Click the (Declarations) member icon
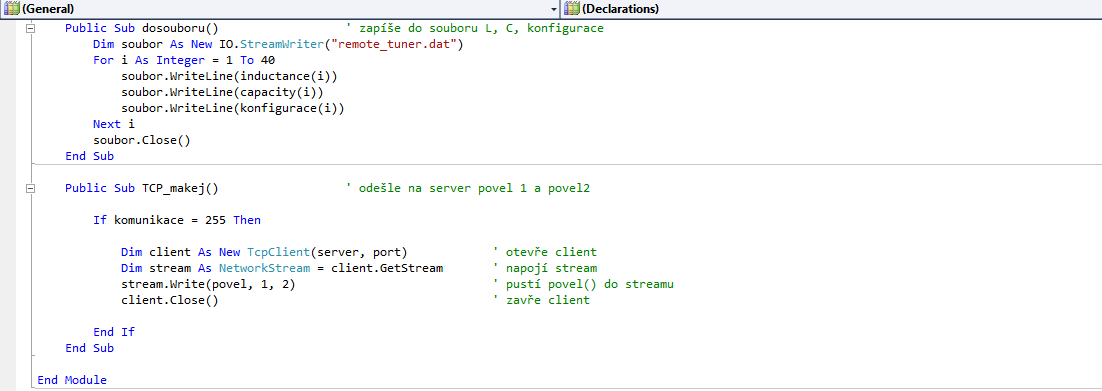The height and width of the screenshot is (391, 1102). click(571, 9)
